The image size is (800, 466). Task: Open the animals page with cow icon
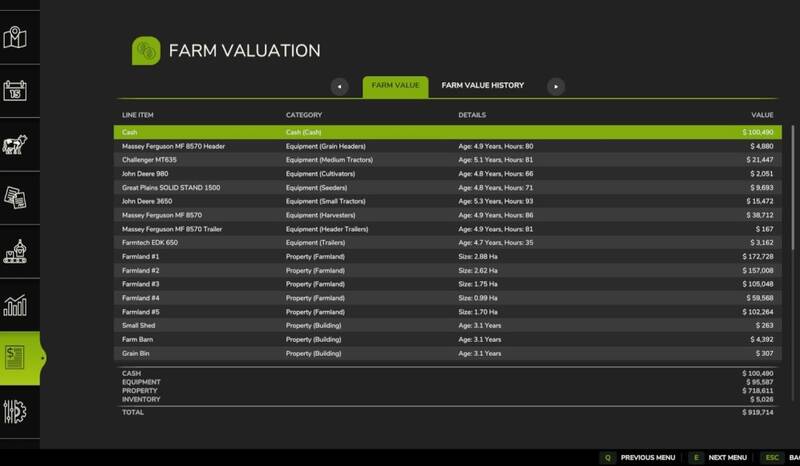click(x=14, y=143)
